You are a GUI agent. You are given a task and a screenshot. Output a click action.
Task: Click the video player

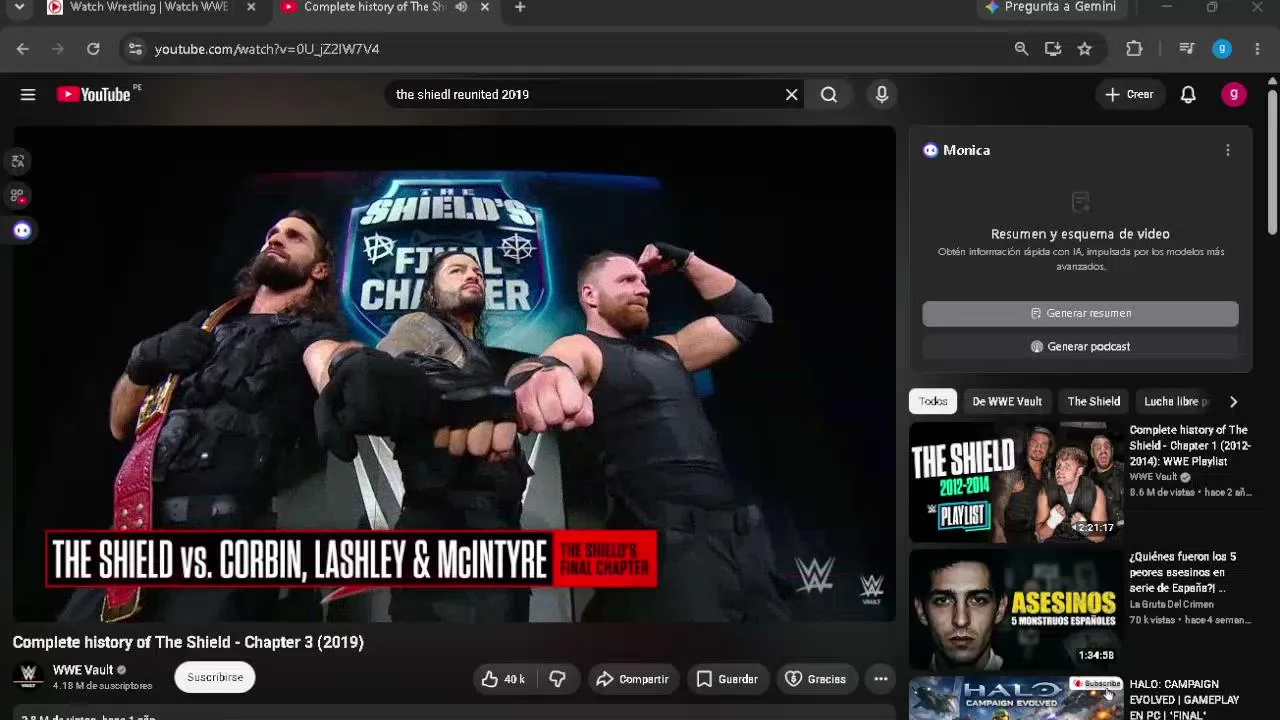click(454, 374)
